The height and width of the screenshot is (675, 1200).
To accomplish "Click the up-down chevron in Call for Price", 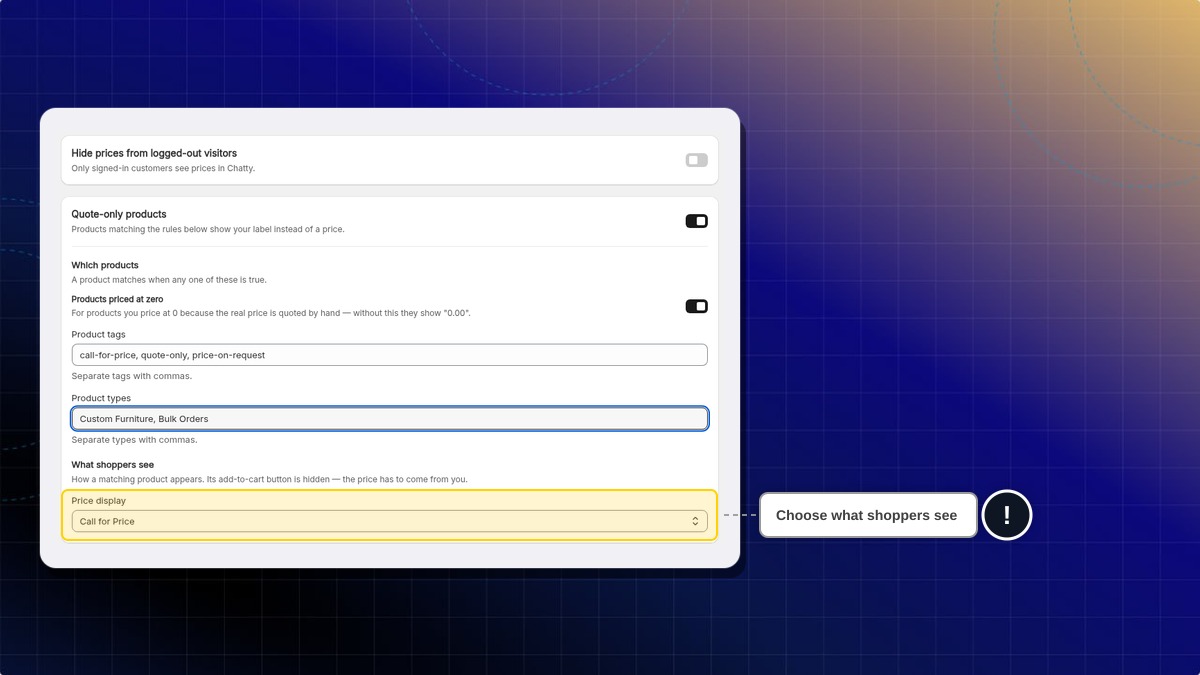I will click(x=695, y=521).
